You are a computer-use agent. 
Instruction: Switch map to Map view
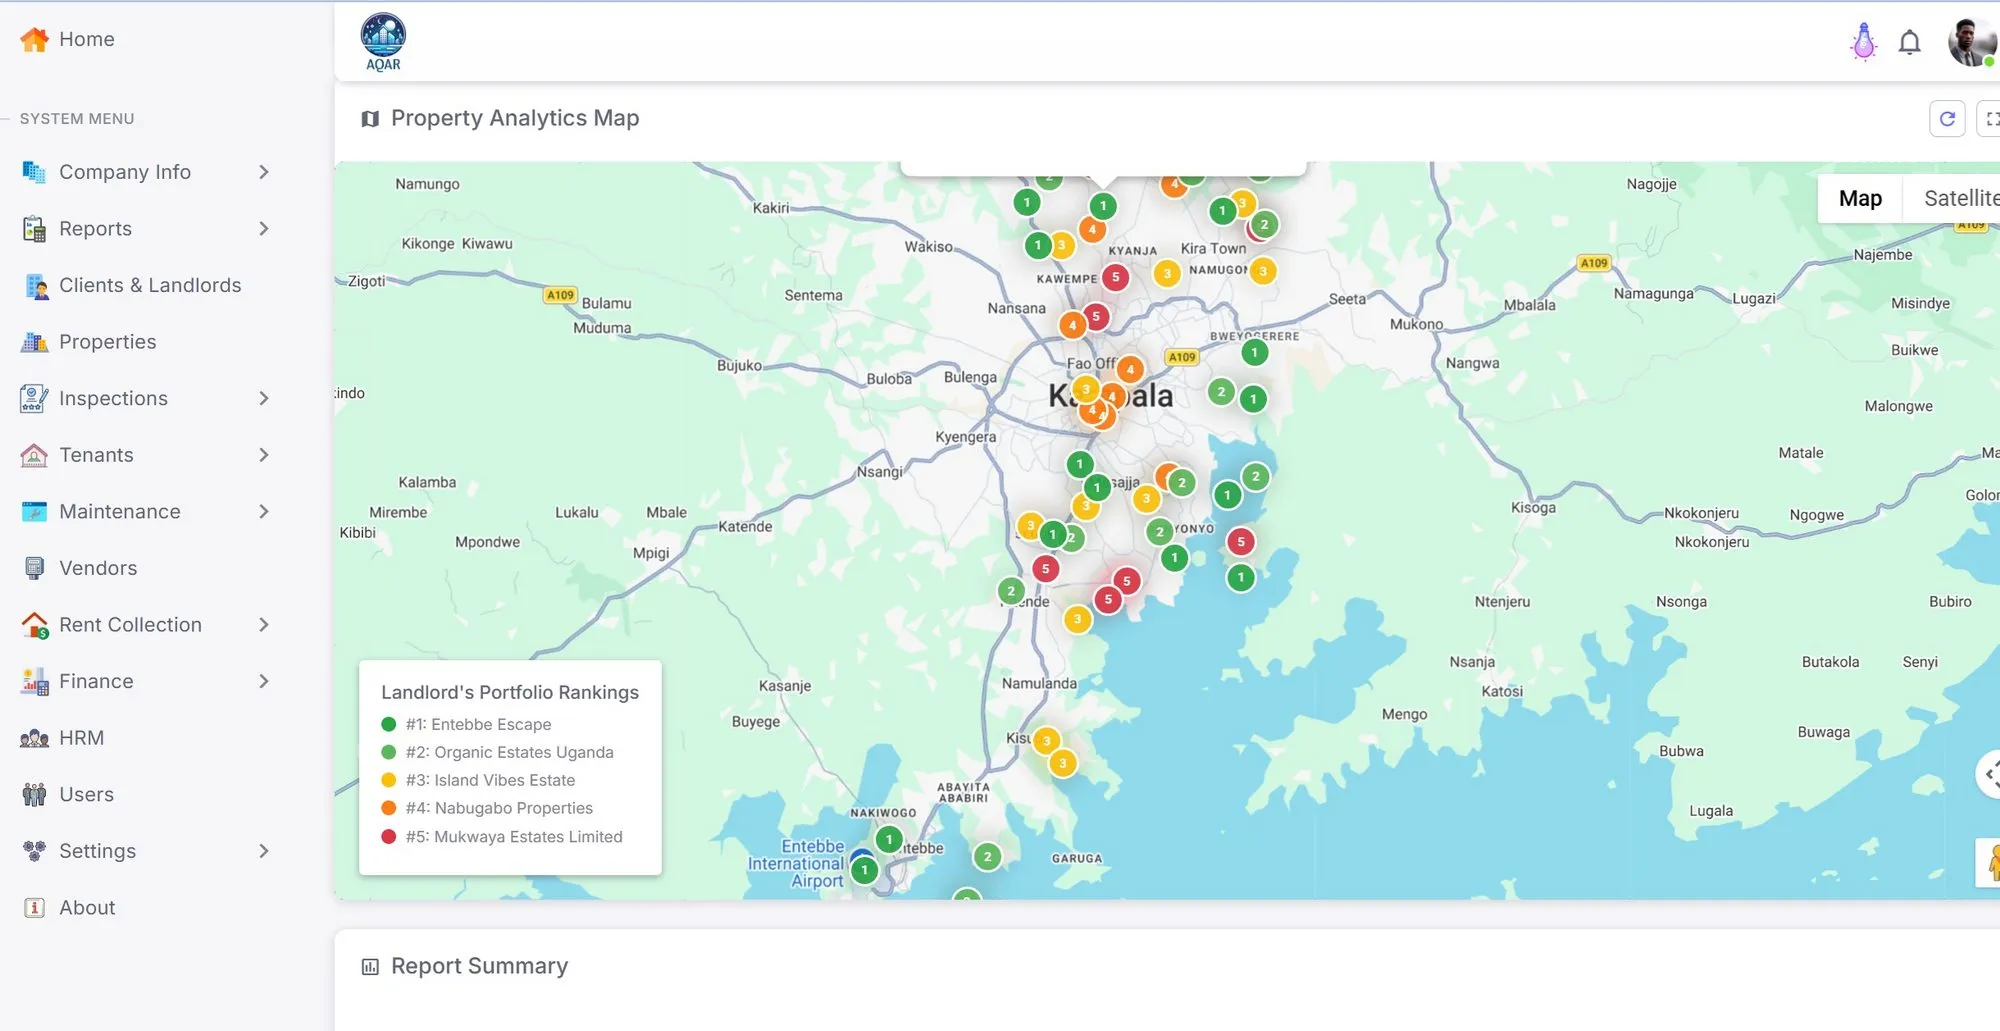[x=1860, y=199]
